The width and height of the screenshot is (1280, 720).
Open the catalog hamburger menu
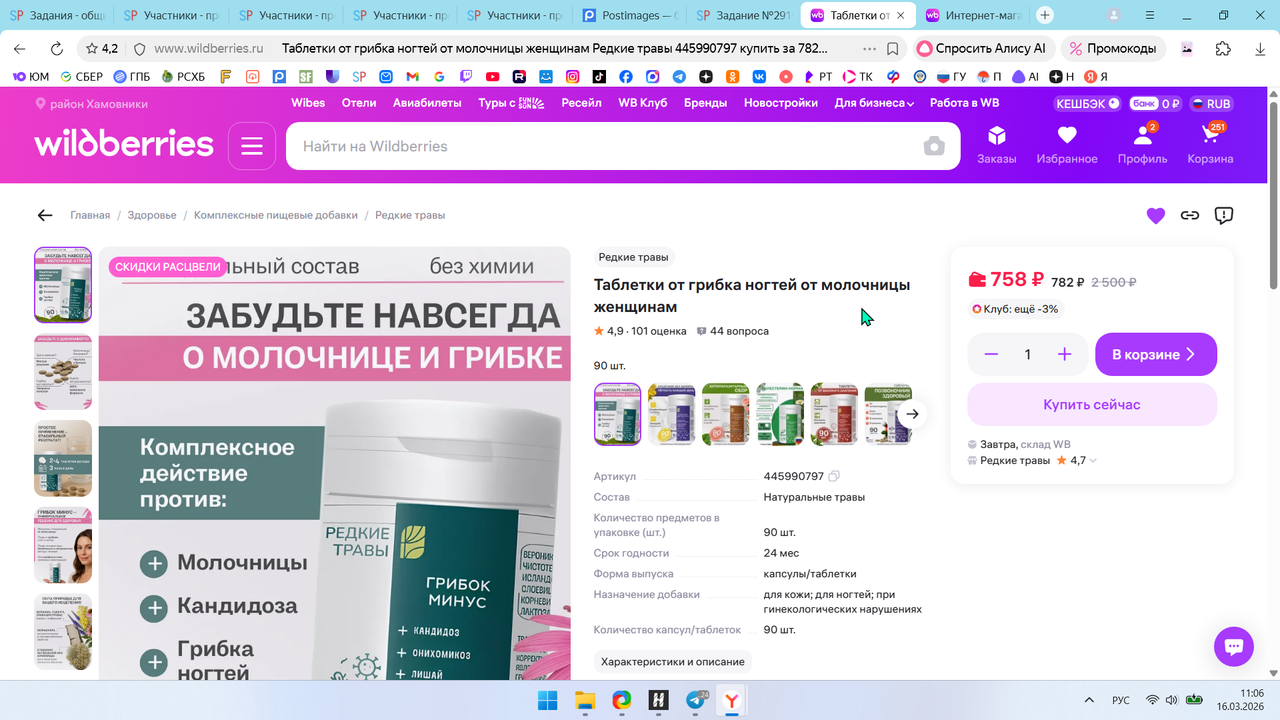point(251,146)
